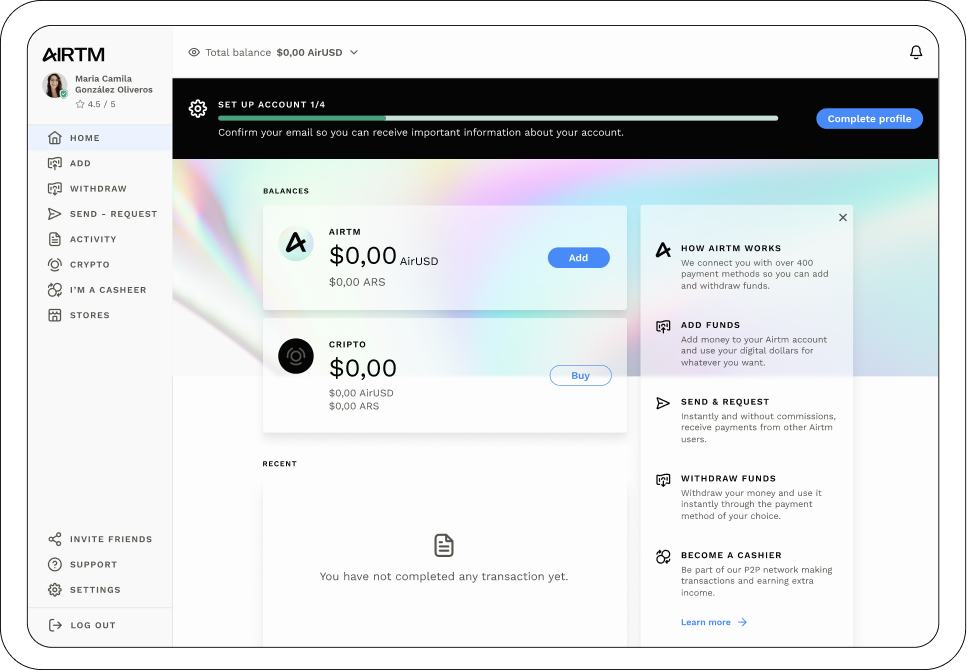967x670 pixels.
Task: Click the Add button on AirTM balance
Action: (578, 258)
